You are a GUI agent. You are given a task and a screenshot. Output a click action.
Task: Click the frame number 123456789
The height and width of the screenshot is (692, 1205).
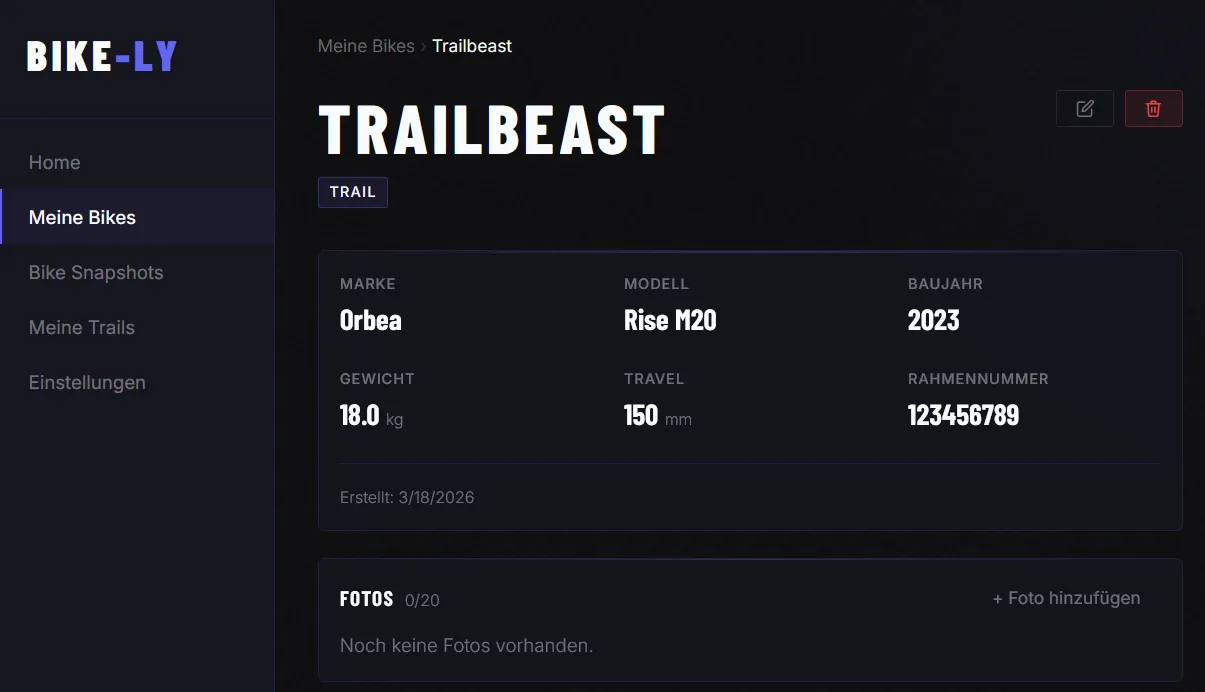tap(963, 416)
